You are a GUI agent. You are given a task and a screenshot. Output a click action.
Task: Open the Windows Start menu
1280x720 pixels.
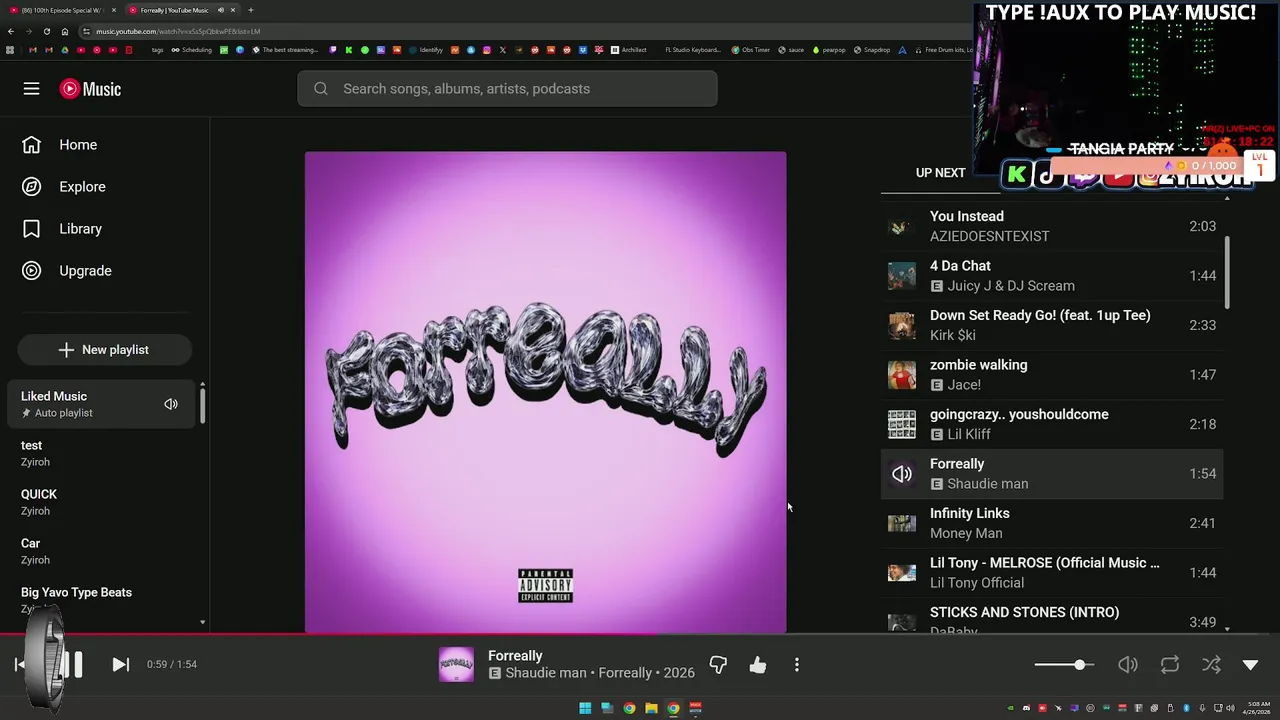click(x=585, y=708)
